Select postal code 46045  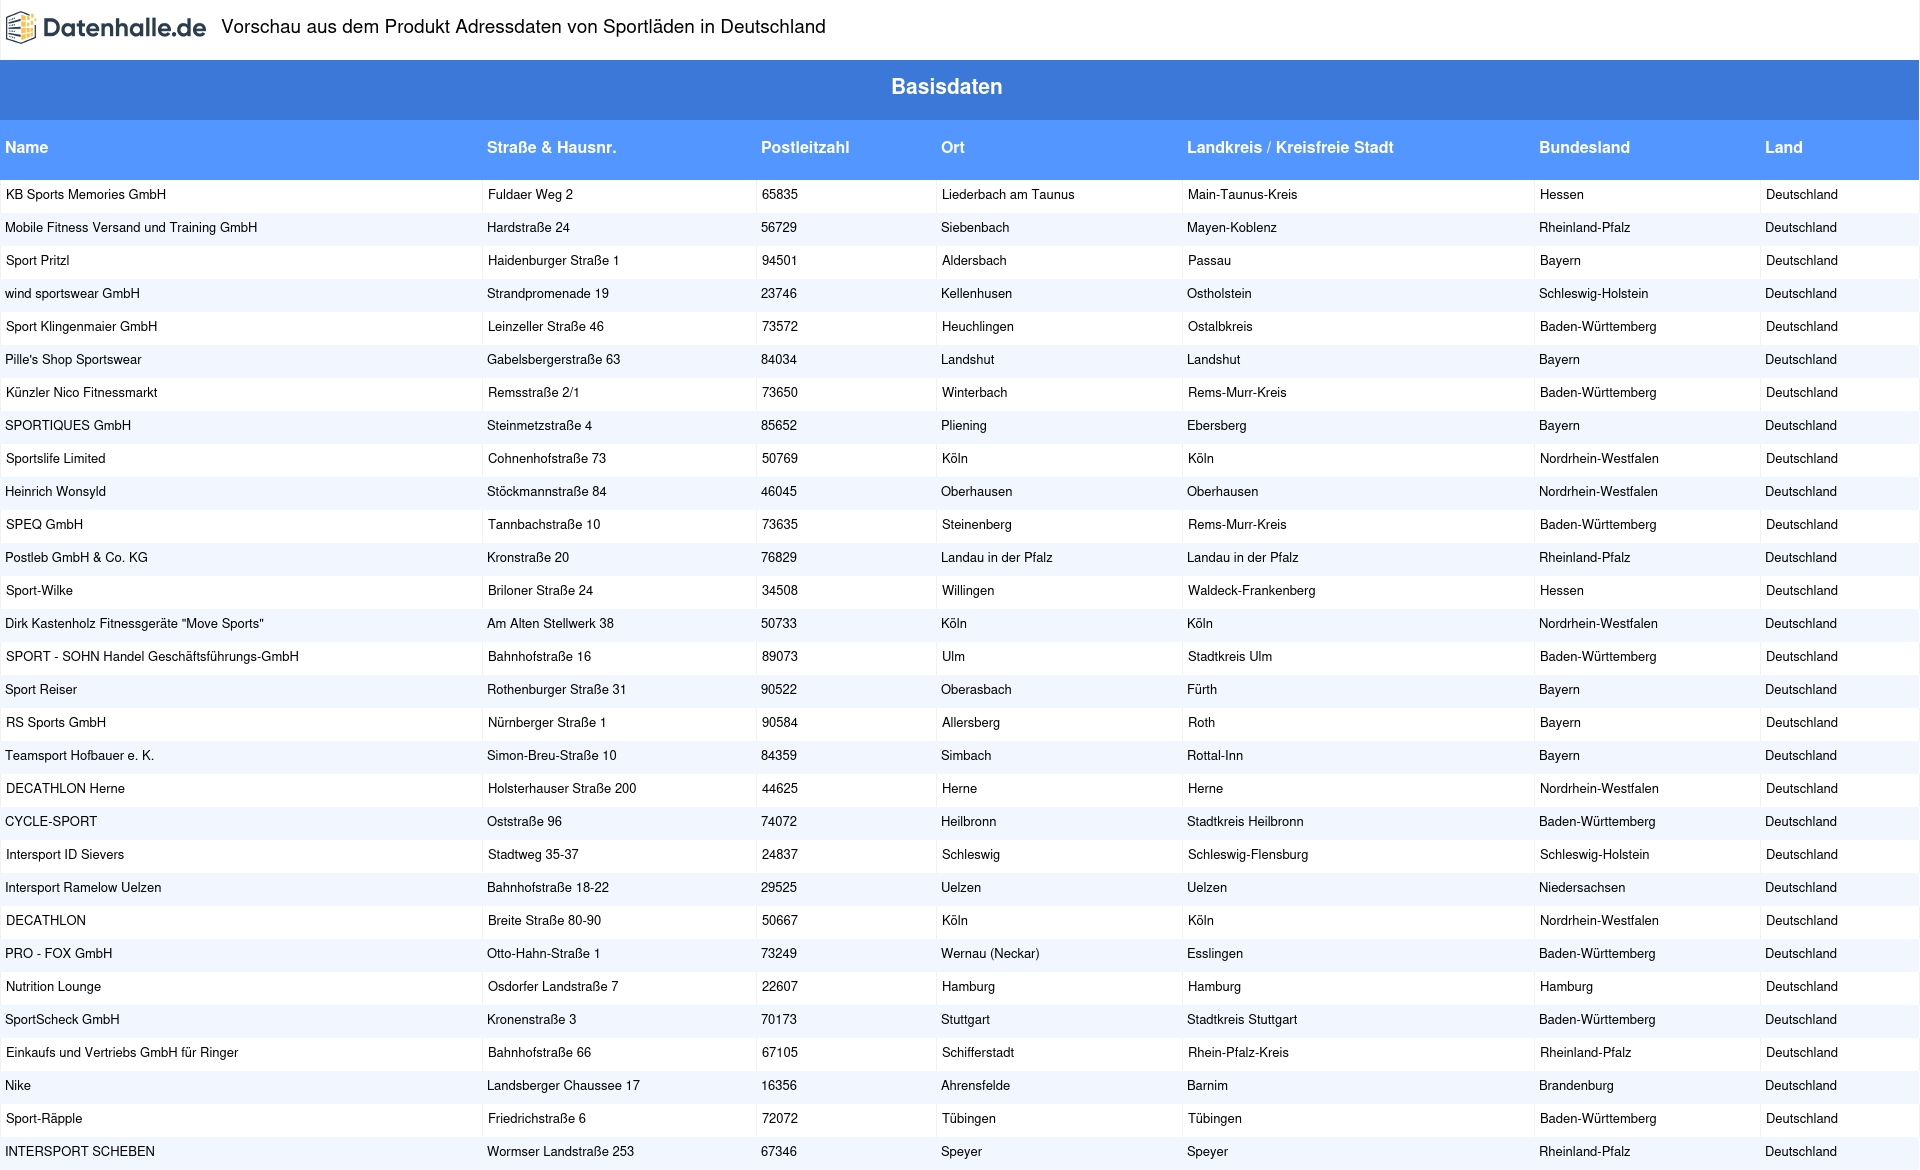pos(779,492)
